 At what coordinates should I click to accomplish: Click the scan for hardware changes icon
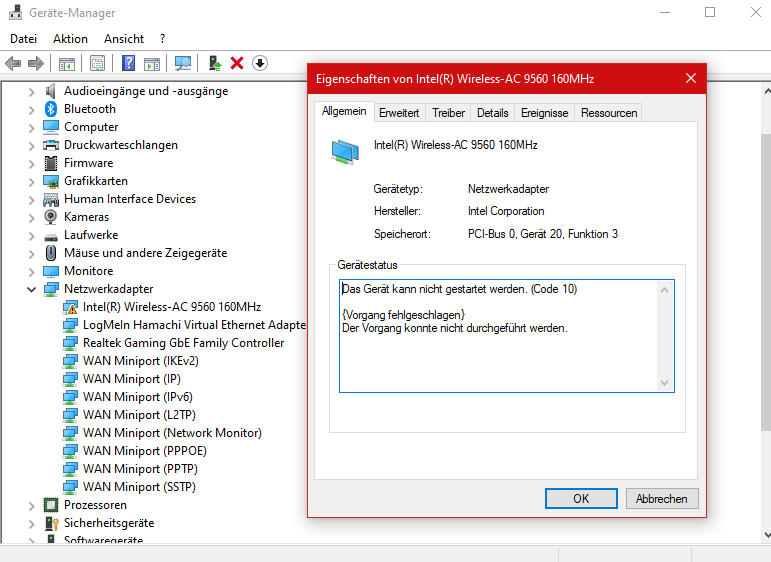pos(183,63)
